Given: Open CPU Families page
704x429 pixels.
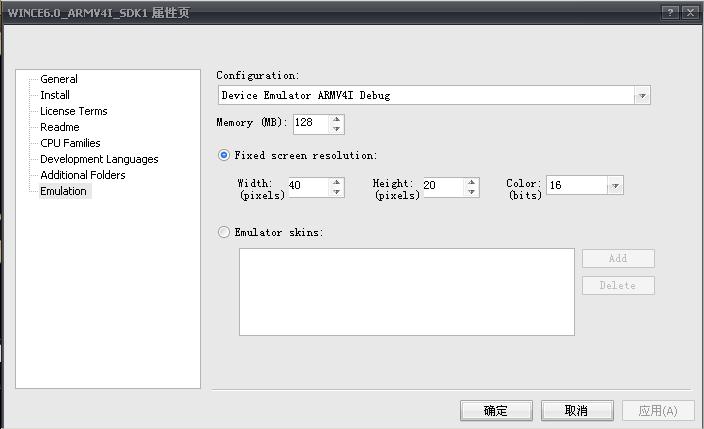Looking at the screenshot, I should (70, 143).
